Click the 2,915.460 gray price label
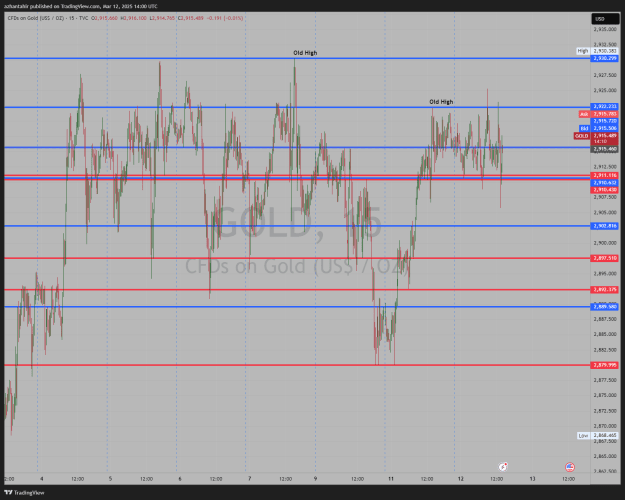The image size is (625, 500). [605, 149]
